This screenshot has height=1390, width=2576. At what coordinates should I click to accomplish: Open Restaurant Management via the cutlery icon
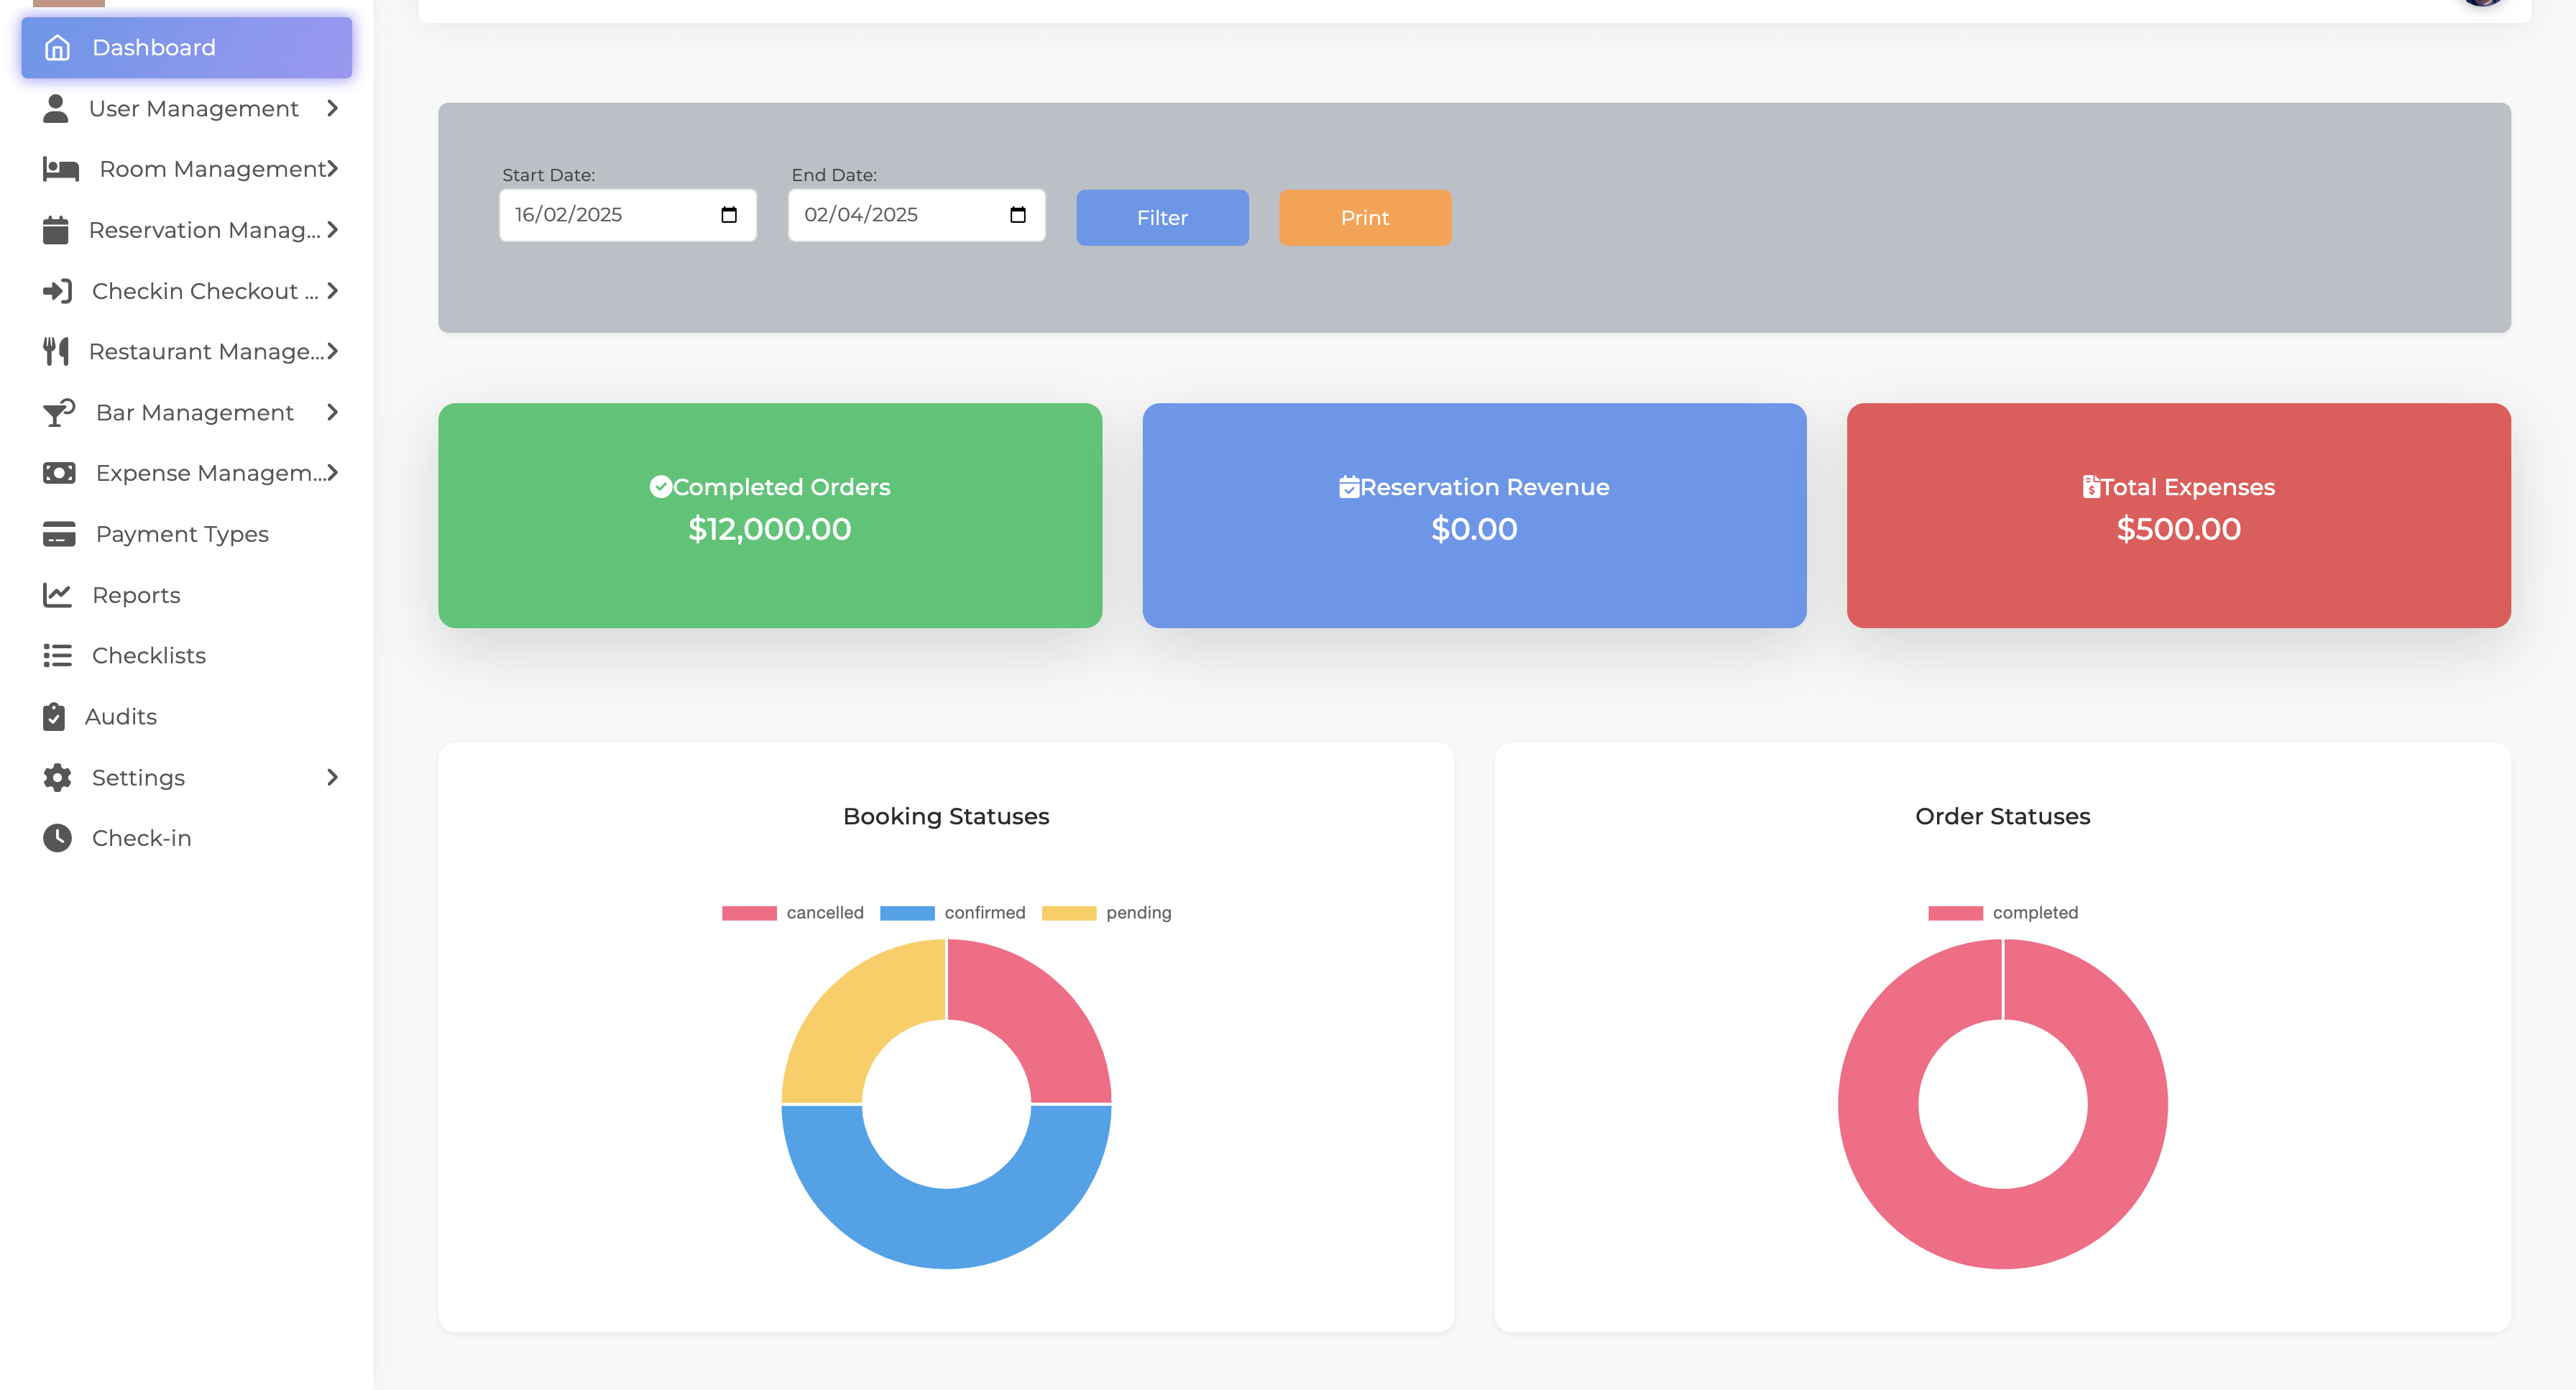coord(57,351)
